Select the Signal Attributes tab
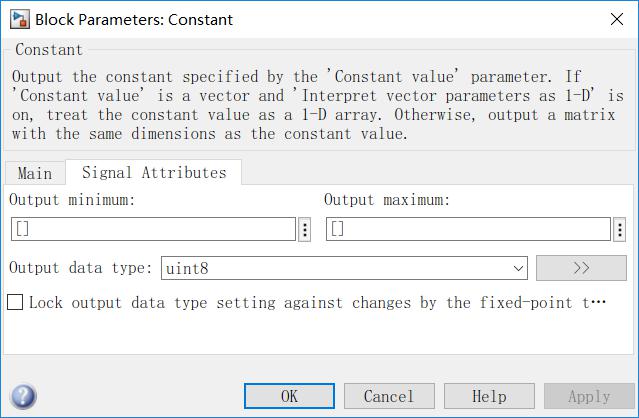This screenshot has height=418, width=639. 154,172
